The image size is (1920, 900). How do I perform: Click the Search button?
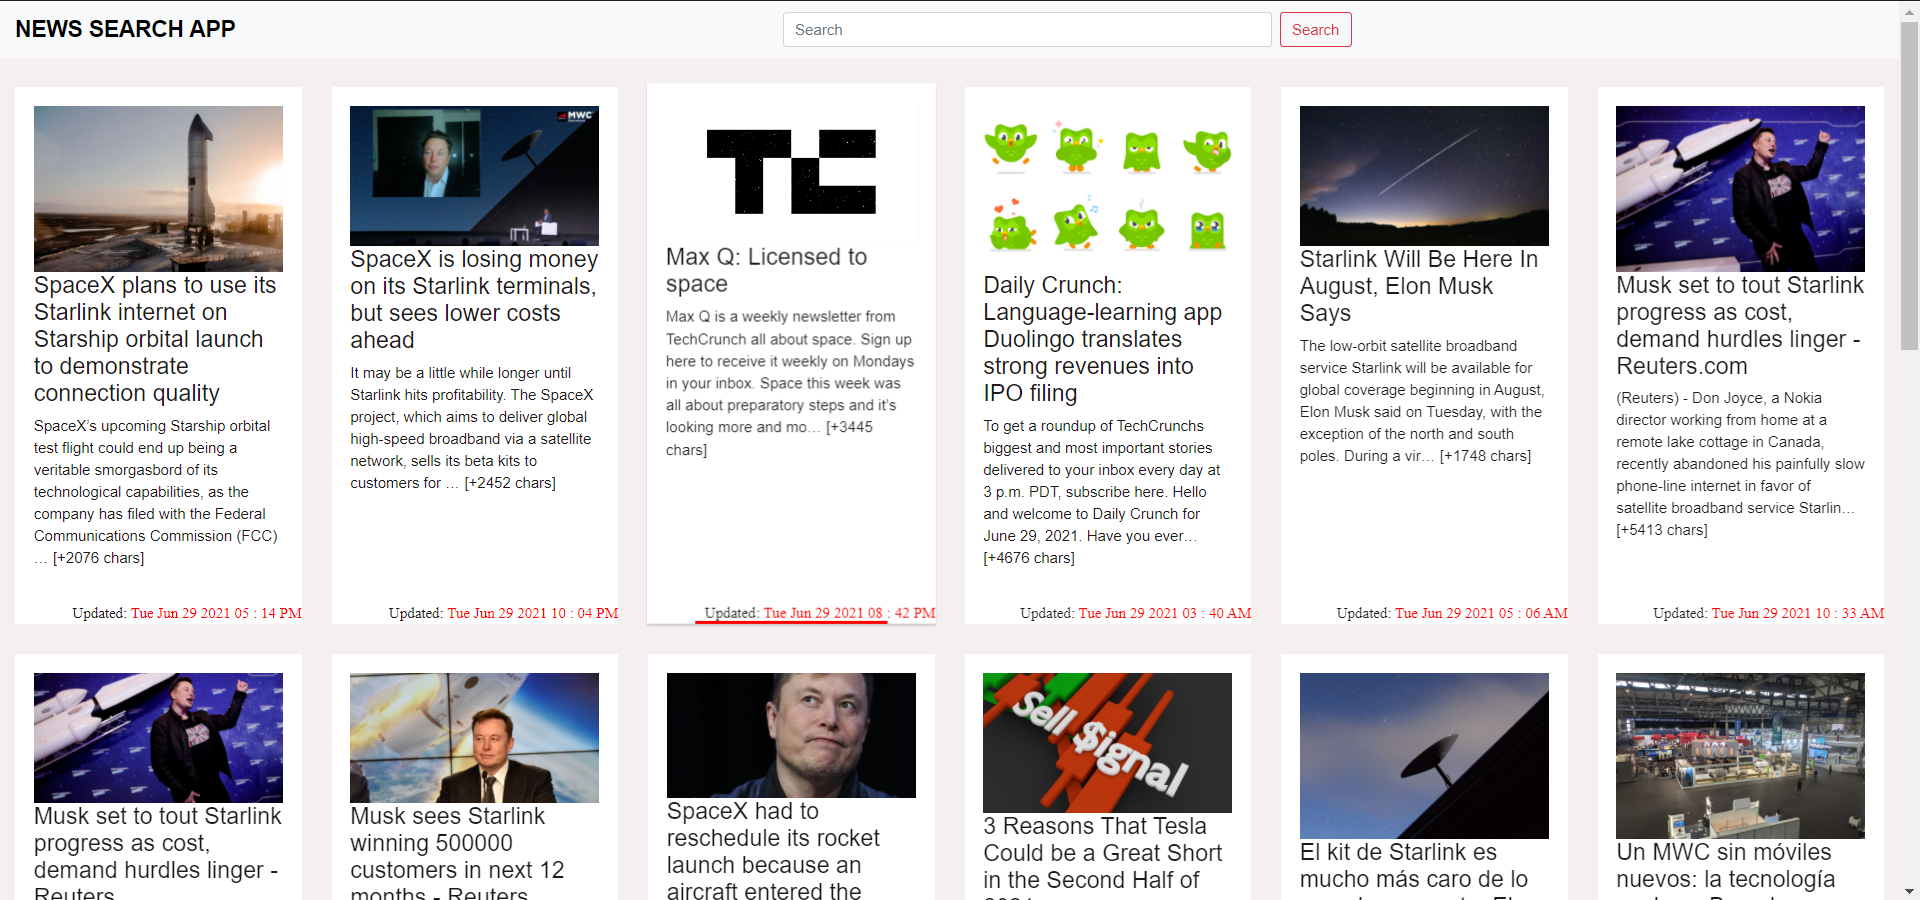click(x=1315, y=30)
